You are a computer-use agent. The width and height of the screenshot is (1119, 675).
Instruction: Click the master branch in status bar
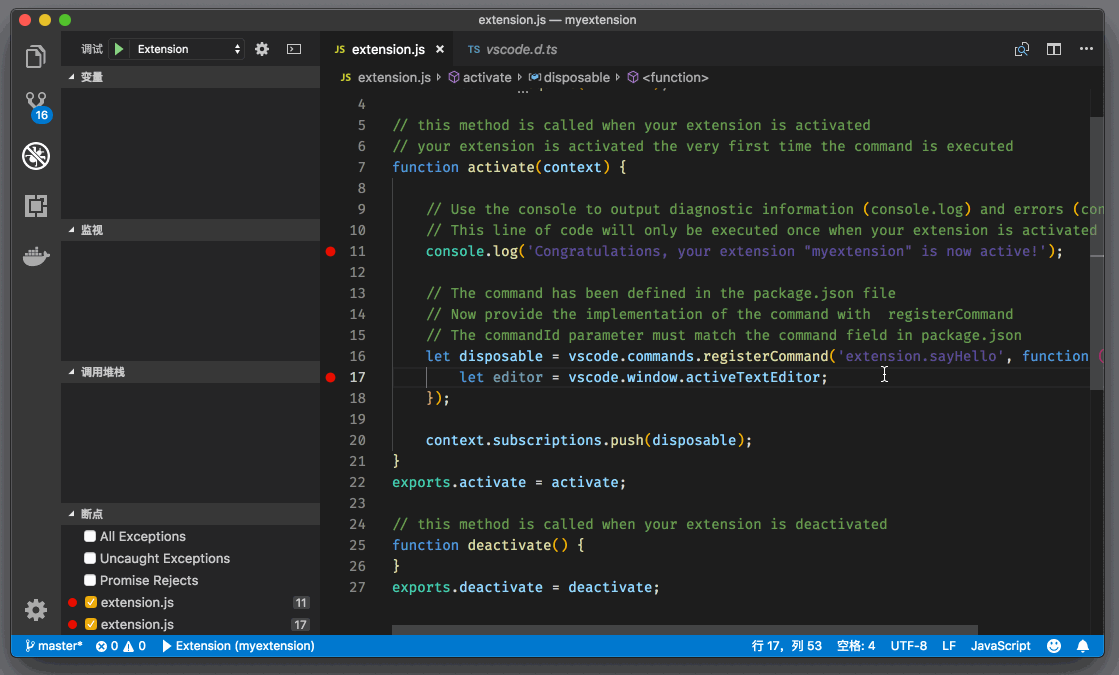click(55, 646)
